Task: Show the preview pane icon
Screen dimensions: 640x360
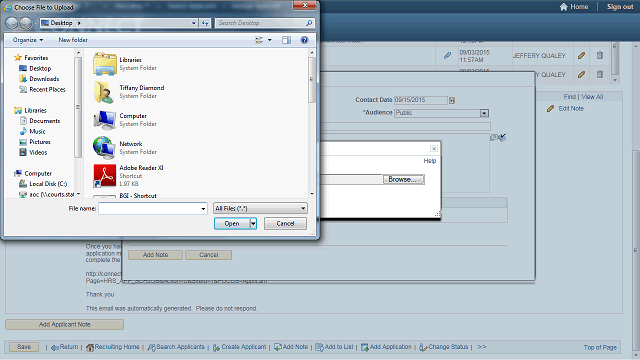Action: [286, 40]
